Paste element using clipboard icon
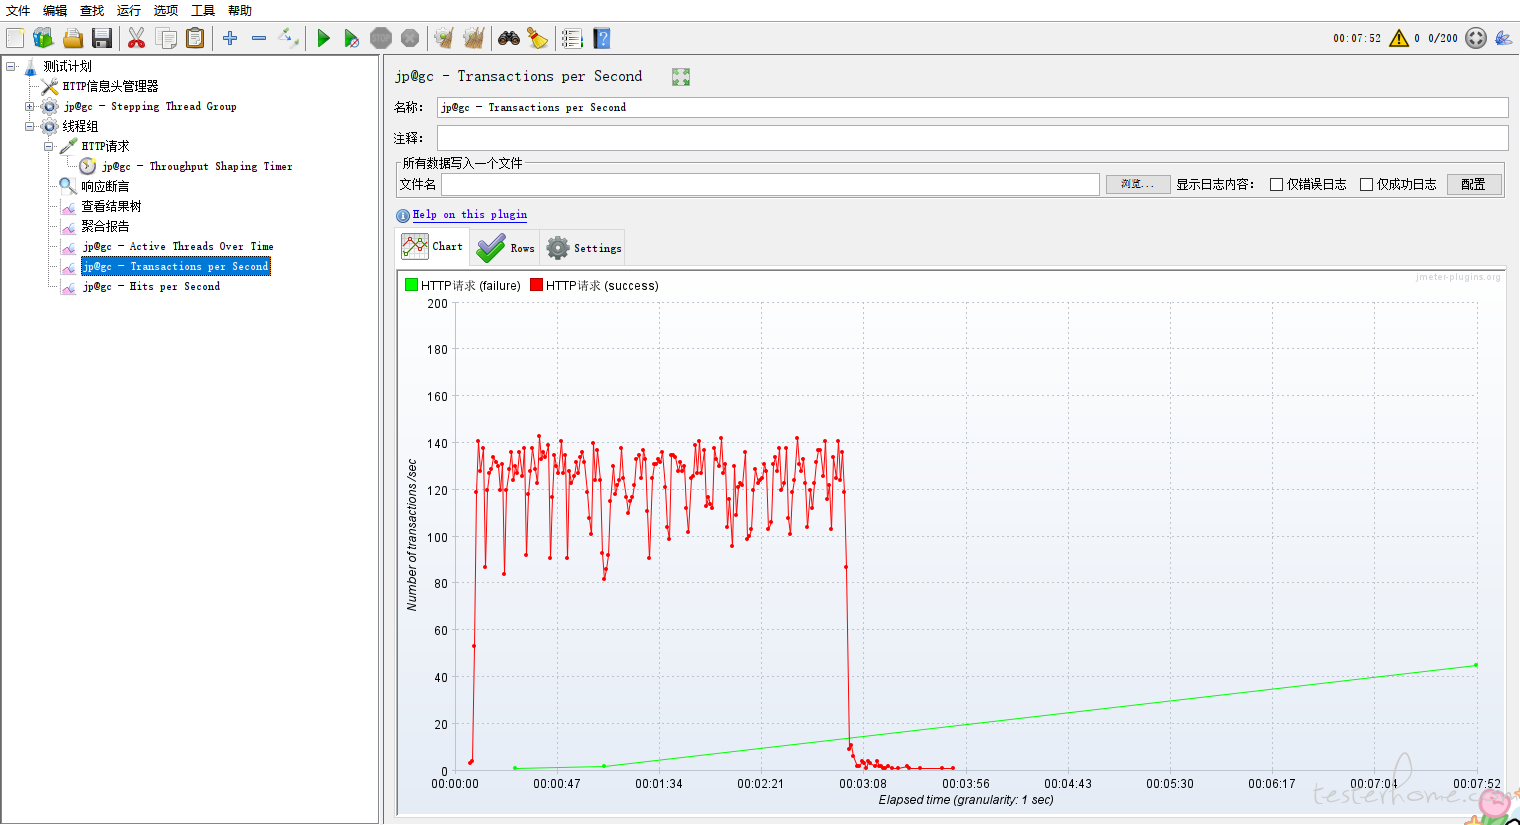Screen dimensions: 1520x825 pos(195,38)
